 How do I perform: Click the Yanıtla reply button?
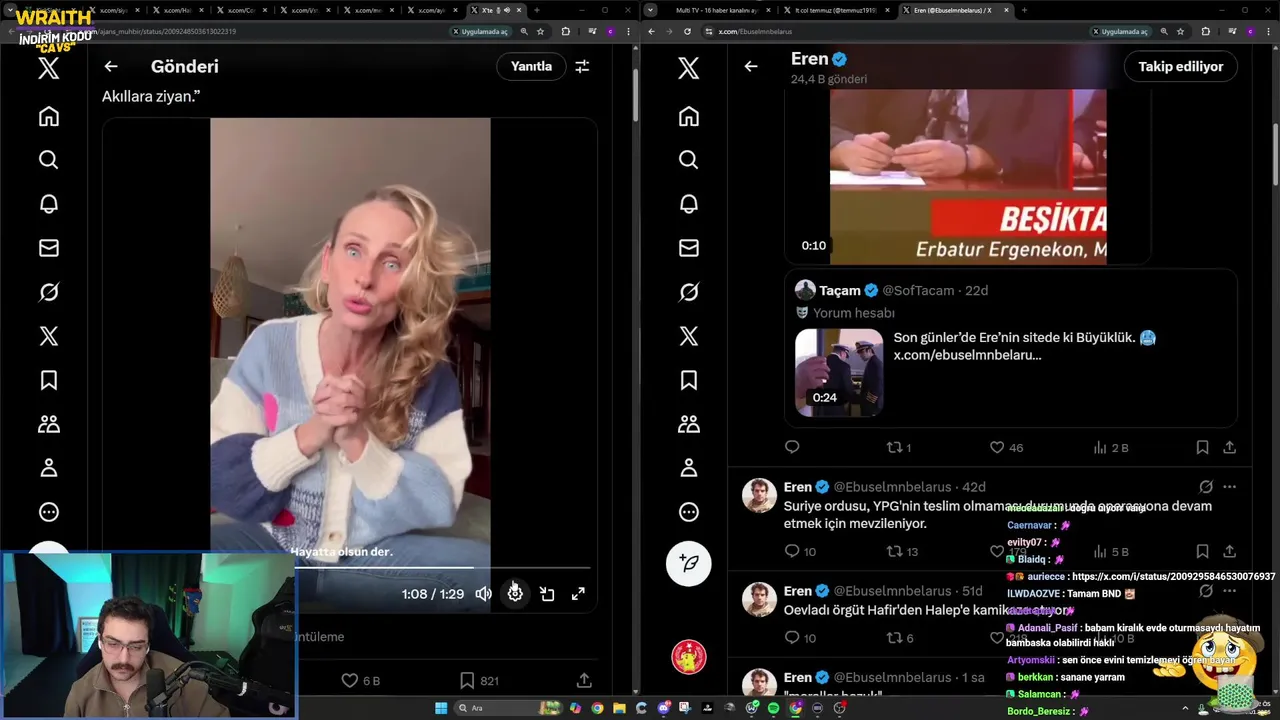(531, 66)
